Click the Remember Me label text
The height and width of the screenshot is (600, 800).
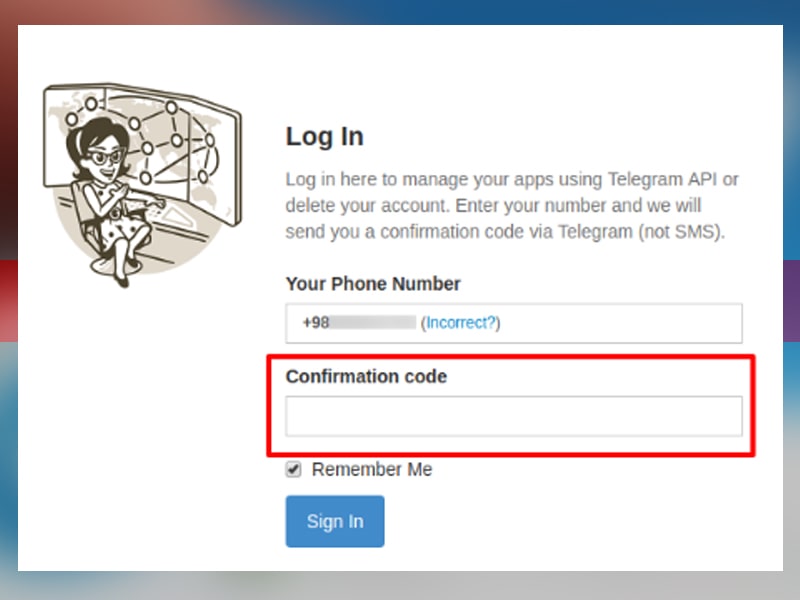pos(372,469)
